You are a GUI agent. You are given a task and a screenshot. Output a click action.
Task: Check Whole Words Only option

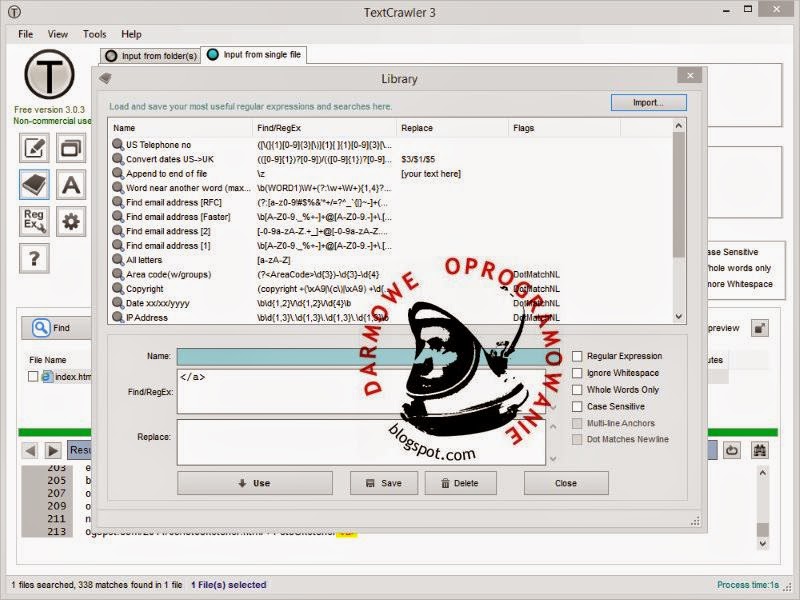coord(578,389)
